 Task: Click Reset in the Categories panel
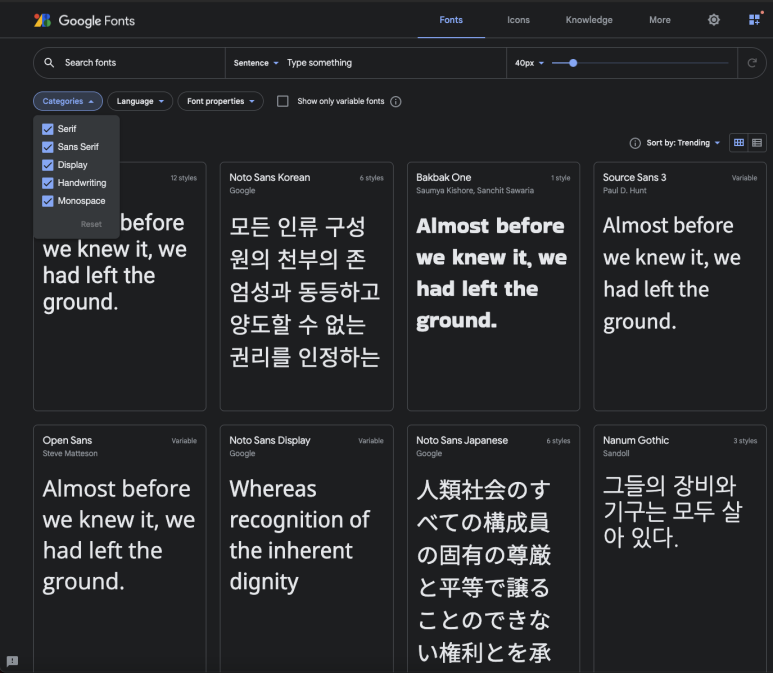coord(91,224)
